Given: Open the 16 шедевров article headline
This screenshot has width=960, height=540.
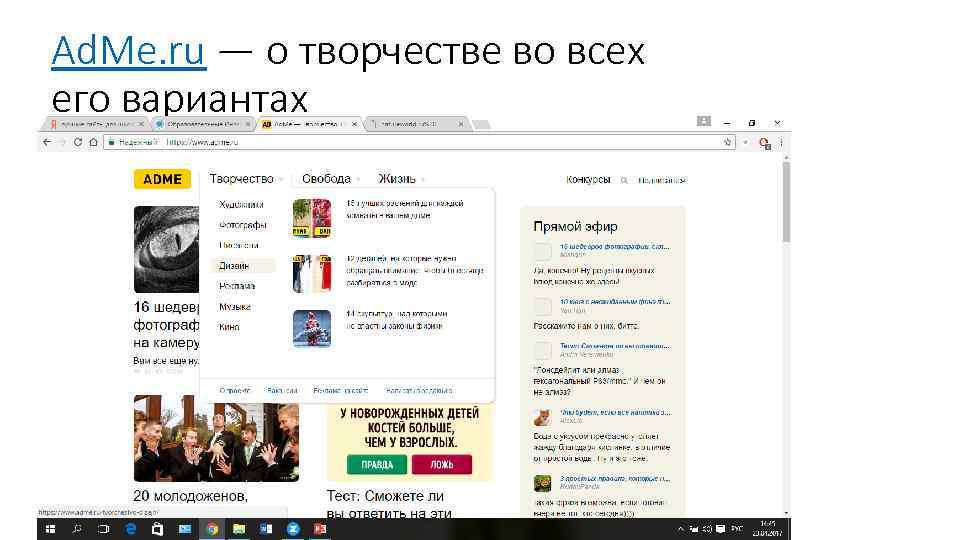Looking at the screenshot, I should tap(167, 324).
